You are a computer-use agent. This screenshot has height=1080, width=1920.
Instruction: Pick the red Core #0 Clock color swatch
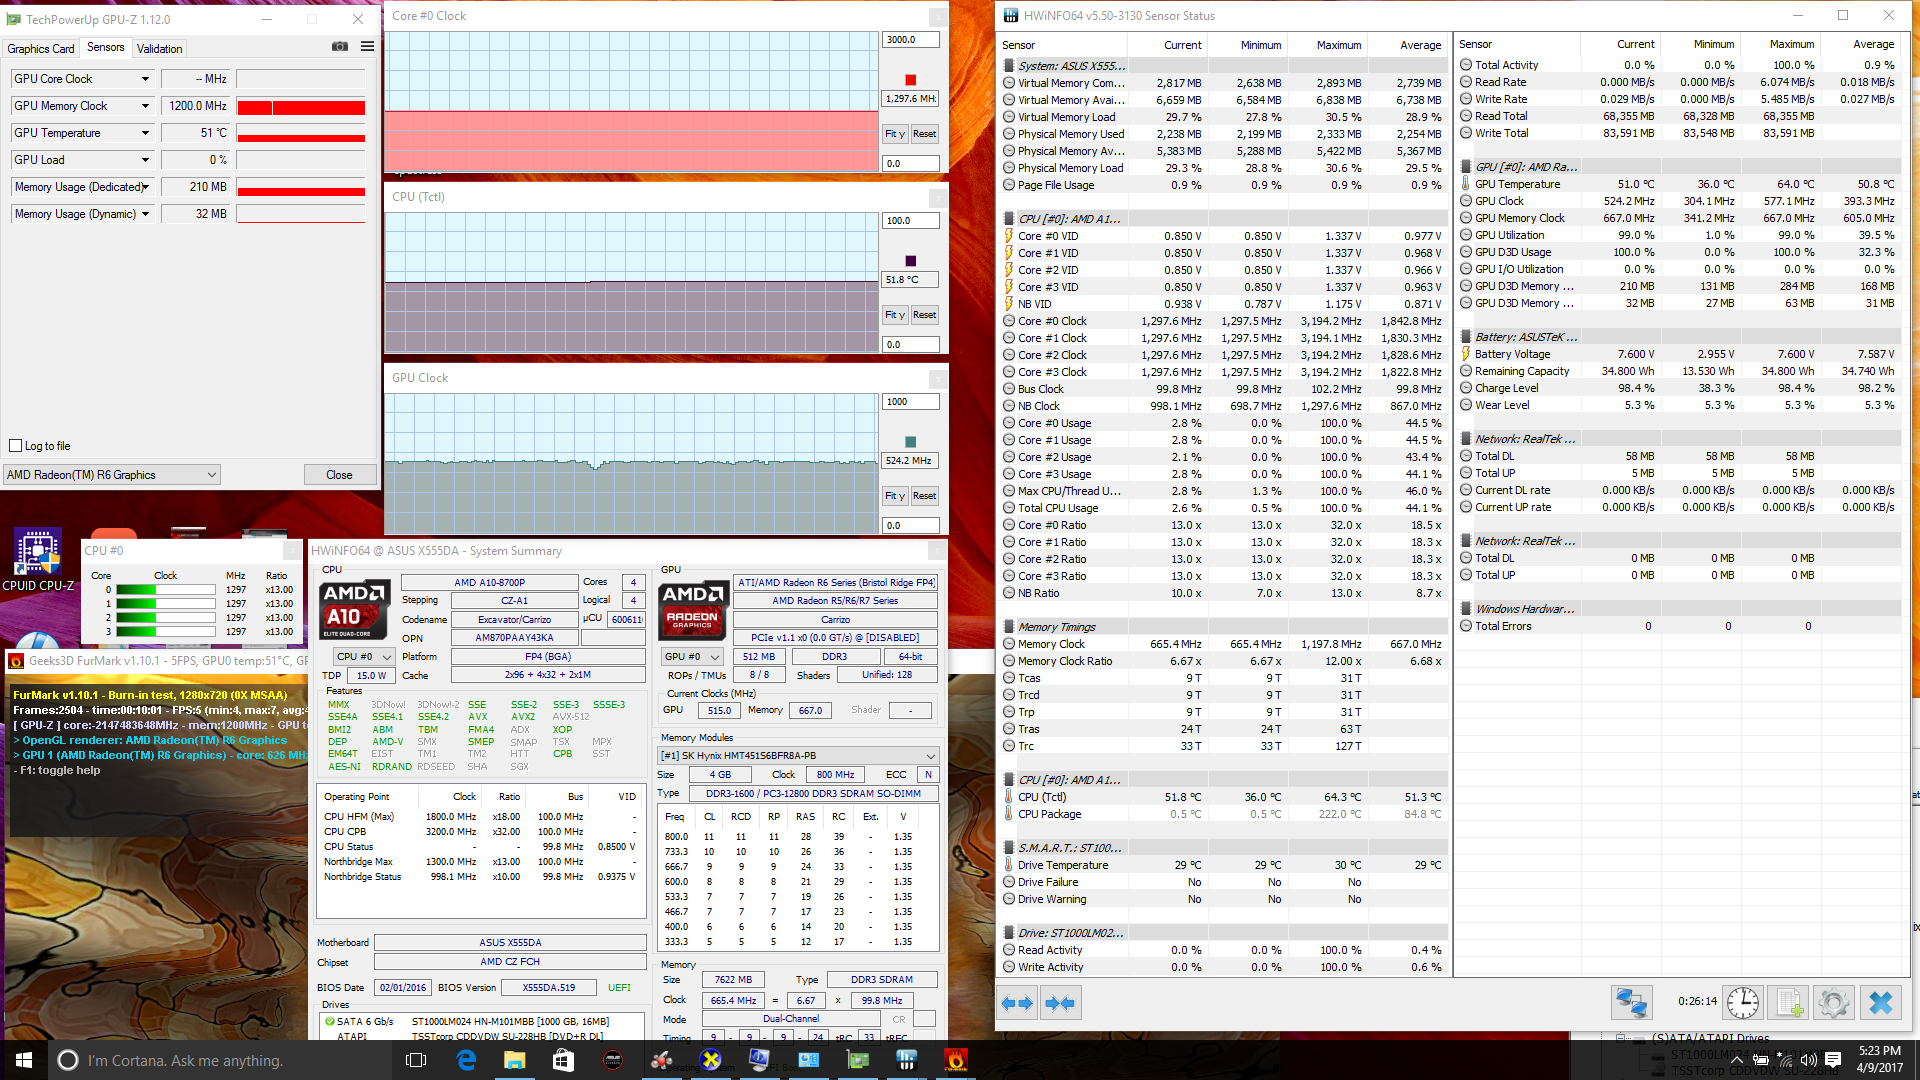click(910, 80)
